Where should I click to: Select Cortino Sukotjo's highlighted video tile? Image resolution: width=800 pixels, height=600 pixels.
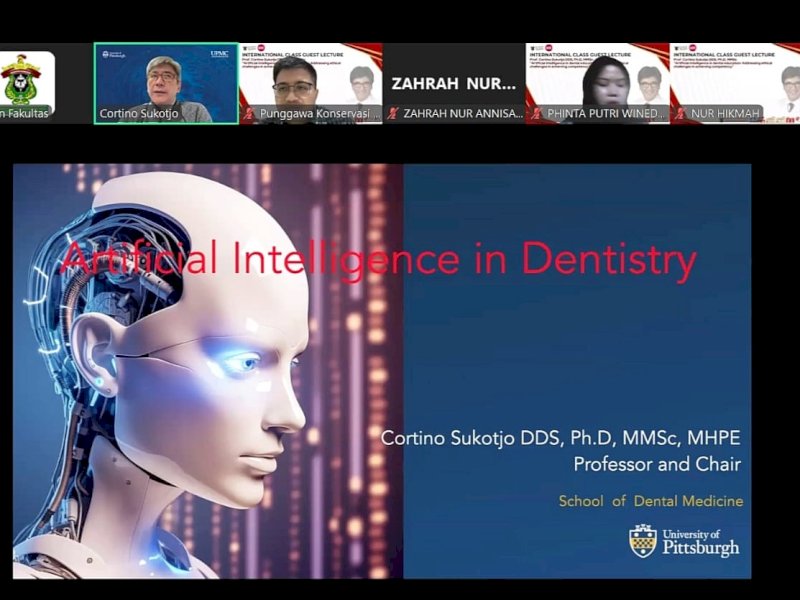click(x=163, y=80)
